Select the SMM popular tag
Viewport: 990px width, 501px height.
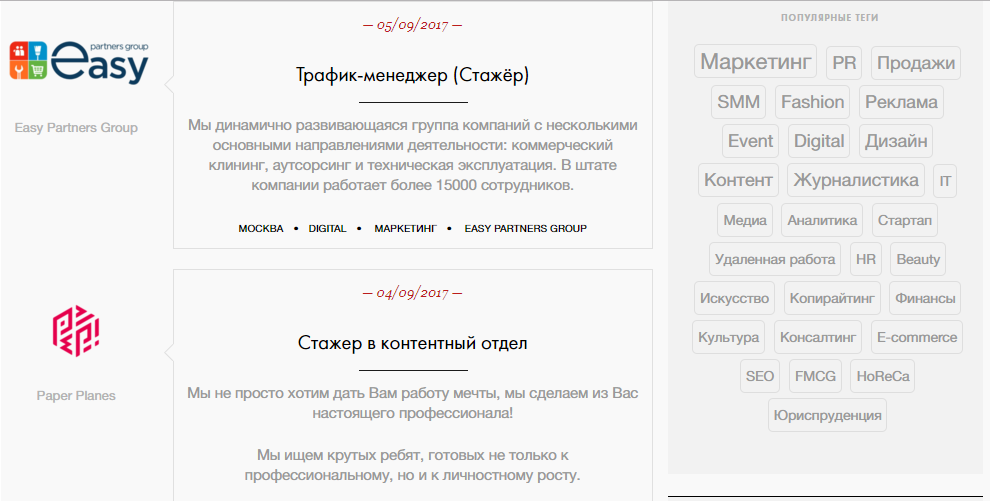[x=738, y=102]
